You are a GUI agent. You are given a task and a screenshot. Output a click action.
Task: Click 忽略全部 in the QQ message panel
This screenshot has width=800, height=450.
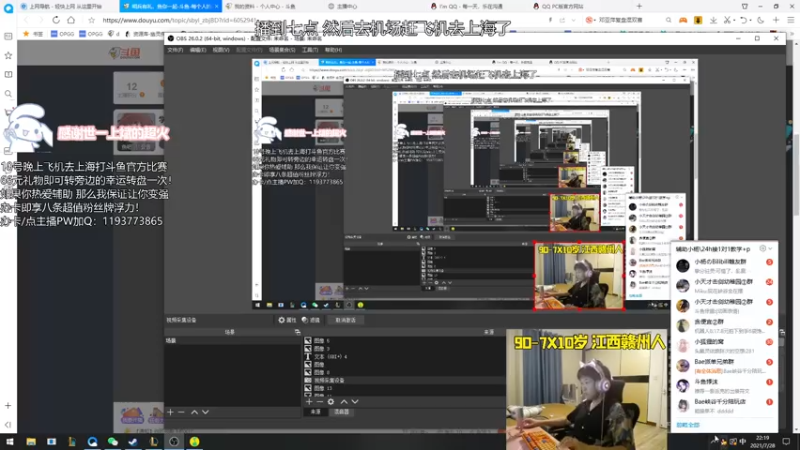coord(688,424)
